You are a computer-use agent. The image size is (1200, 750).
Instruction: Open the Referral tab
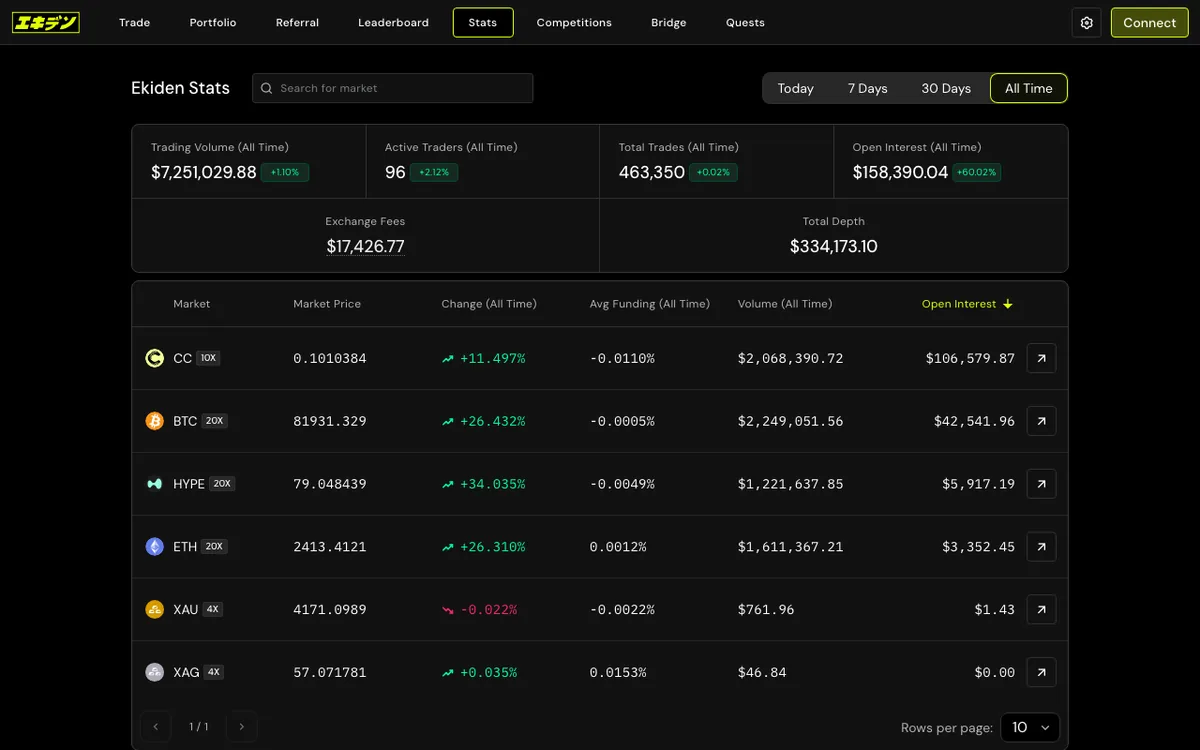[x=297, y=22]
